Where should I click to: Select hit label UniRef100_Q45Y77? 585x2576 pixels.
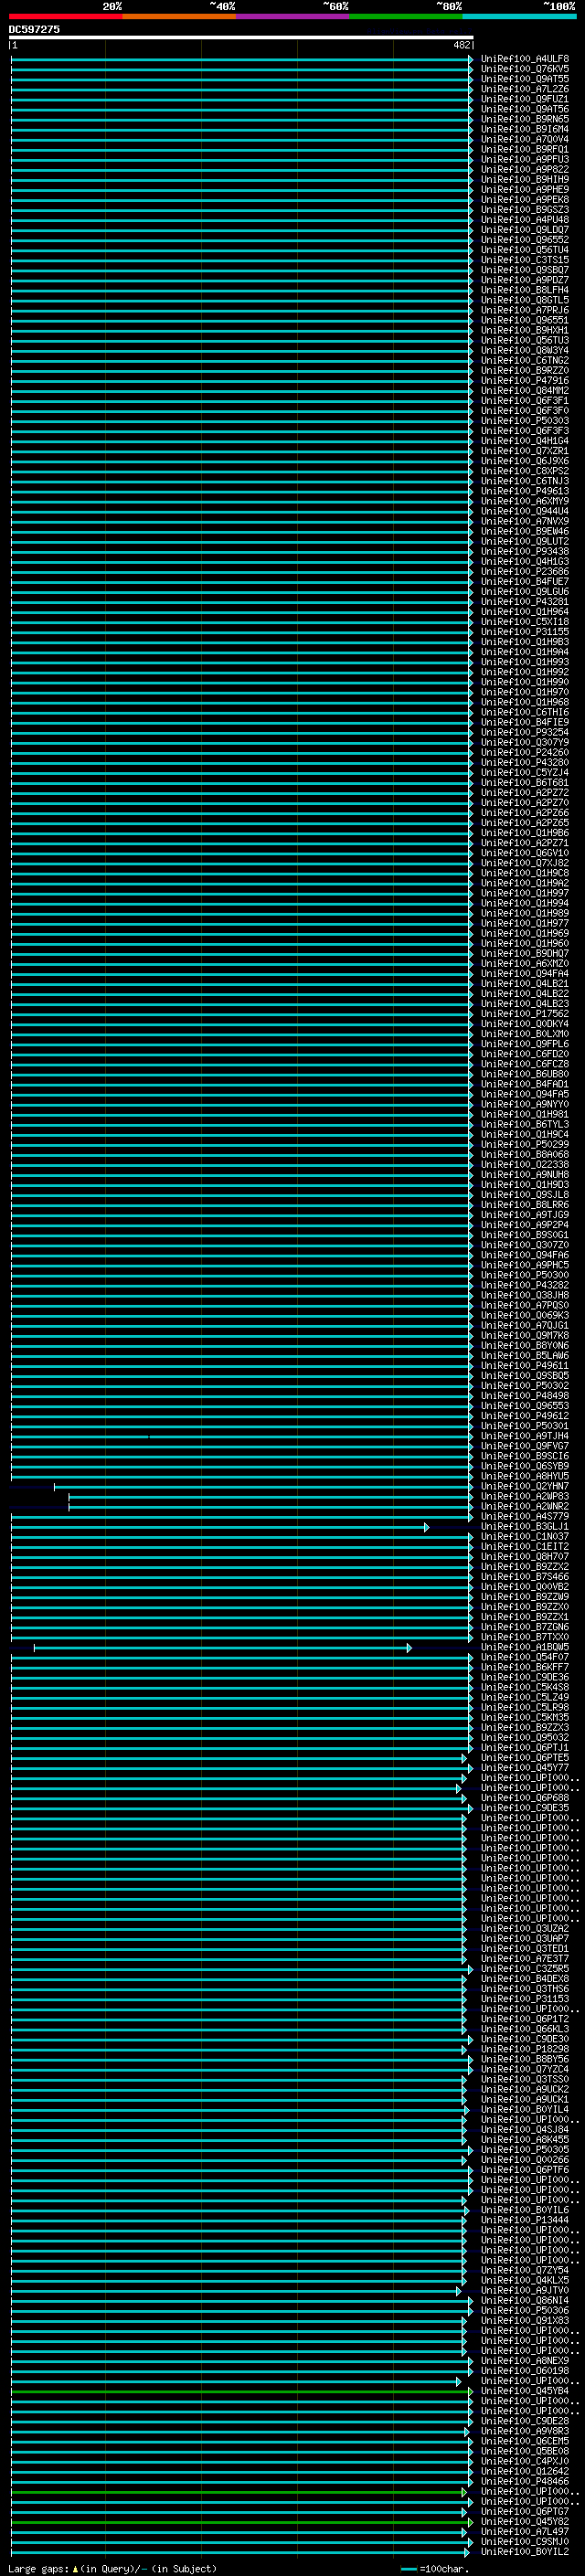pos(525,1767)
